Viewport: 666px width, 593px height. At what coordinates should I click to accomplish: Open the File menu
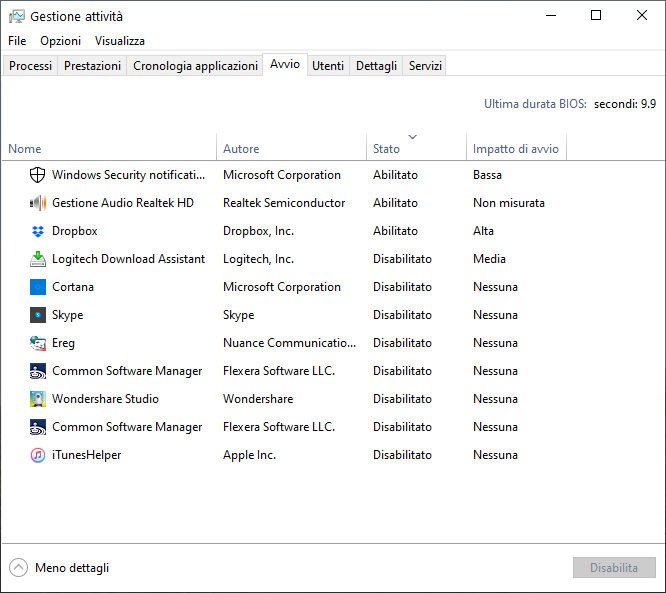(x=17, y=41)
